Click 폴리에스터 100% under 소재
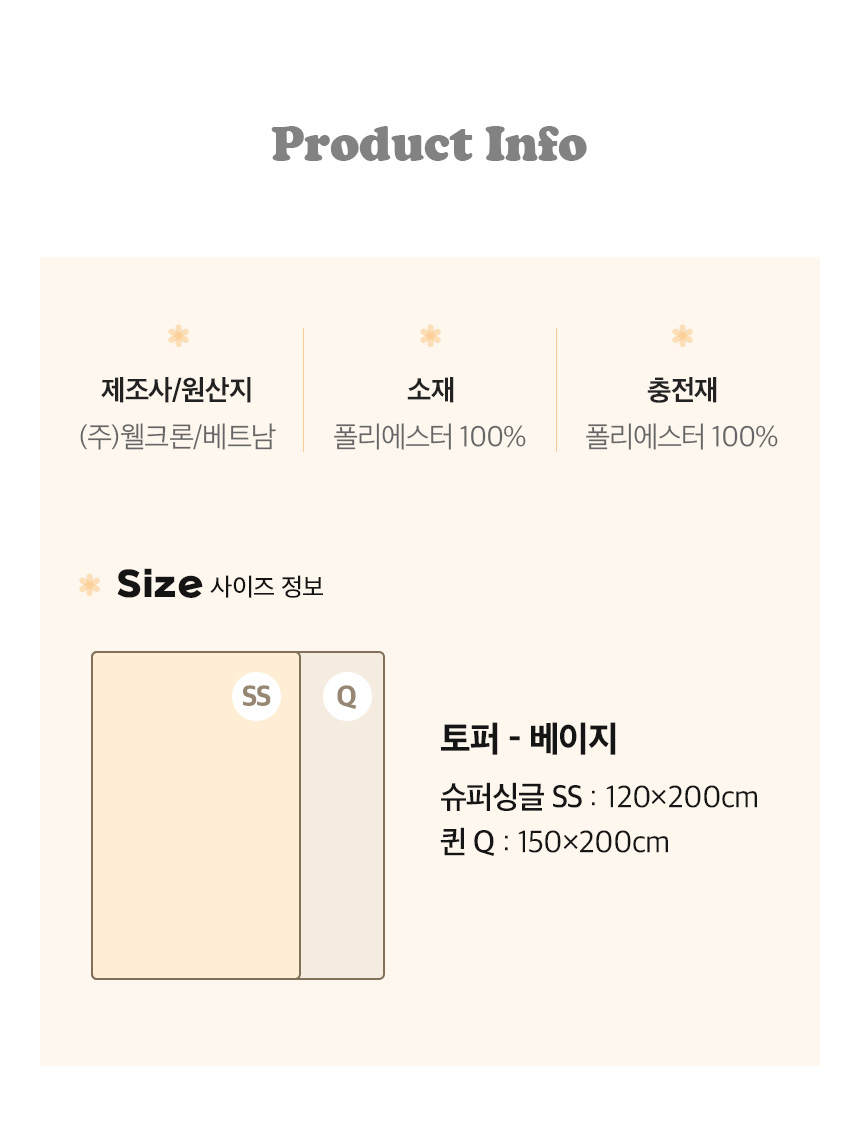Screen dimensions: 860x1146 pos(430,437)
